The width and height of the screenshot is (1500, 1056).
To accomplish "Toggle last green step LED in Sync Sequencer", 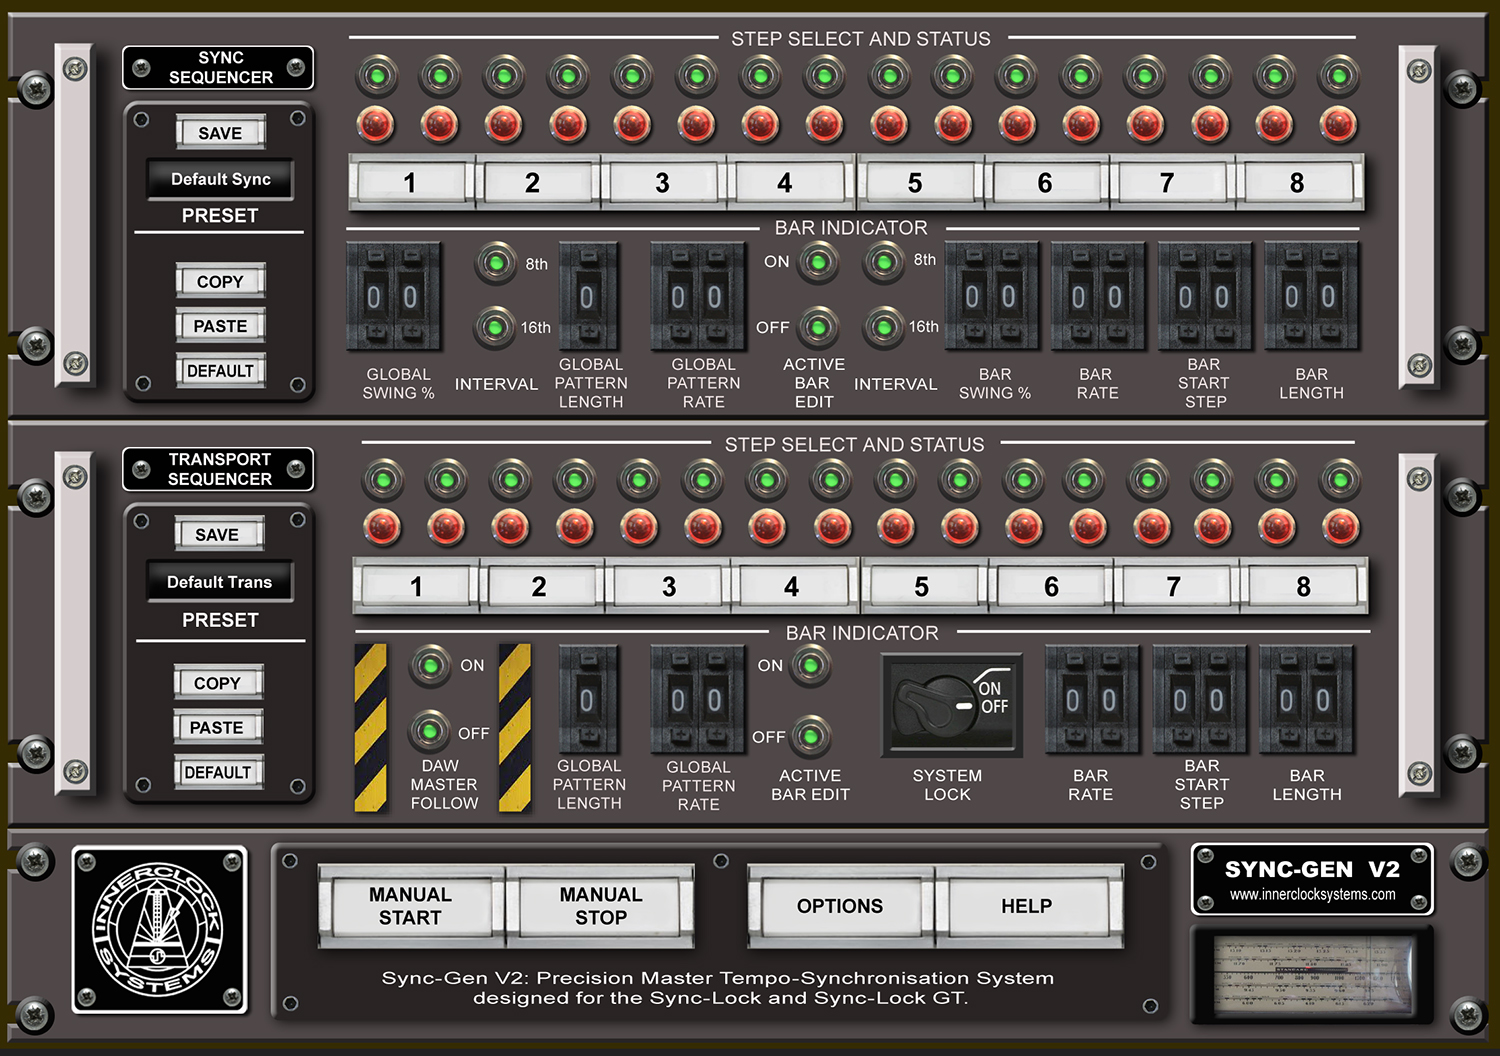I will (x=1339, y=75).
